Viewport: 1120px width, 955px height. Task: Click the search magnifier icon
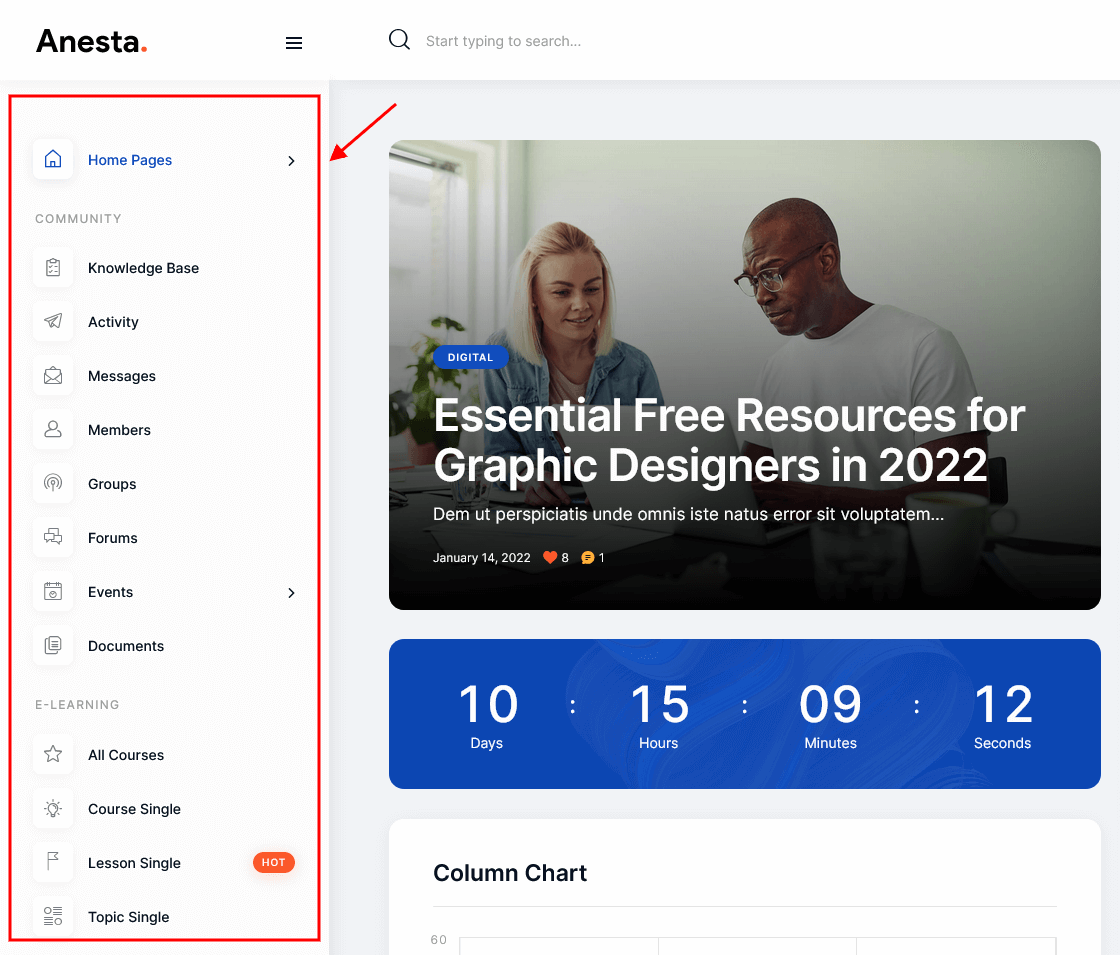(x=399, y=40)
